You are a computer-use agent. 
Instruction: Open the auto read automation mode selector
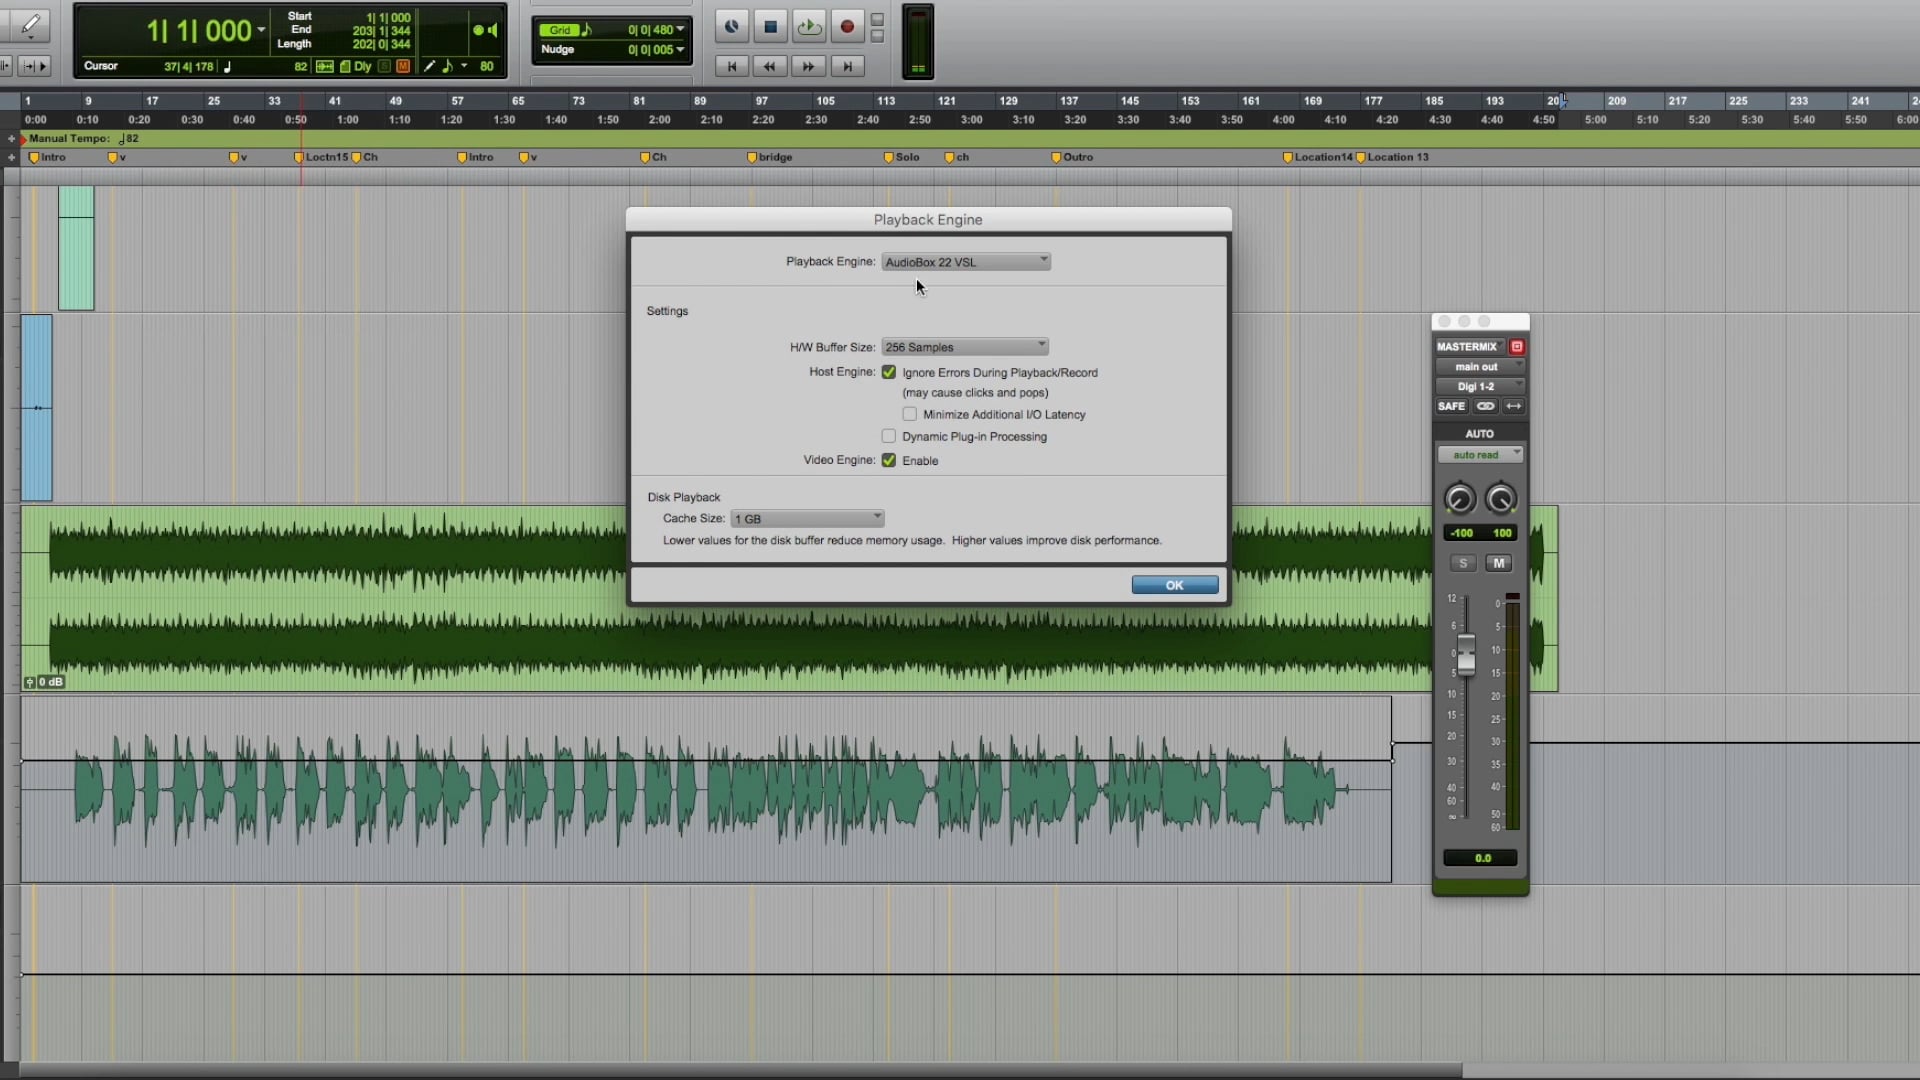click(x=1480, y=454)
